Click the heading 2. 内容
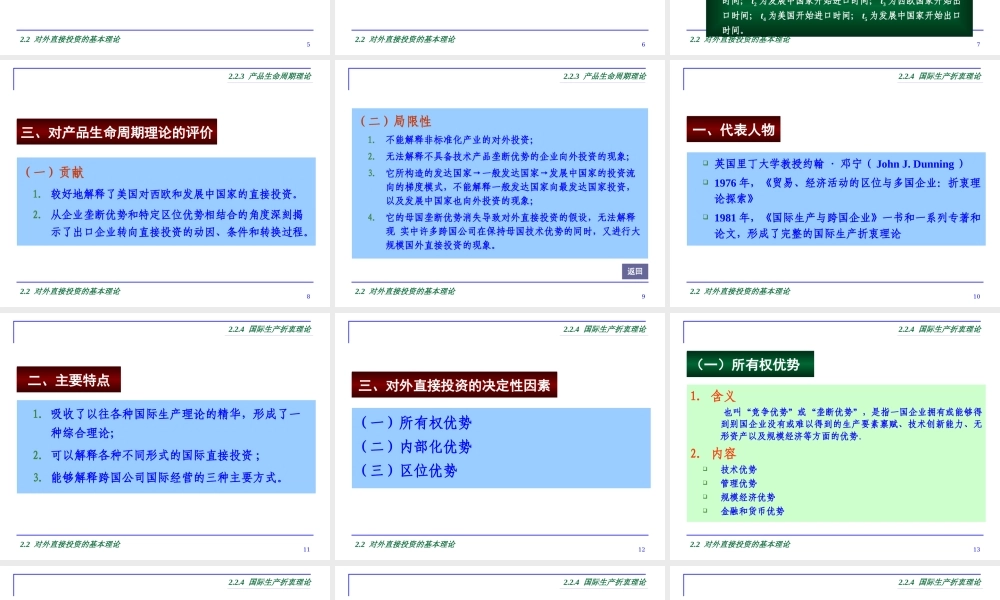 pos(713,453)
